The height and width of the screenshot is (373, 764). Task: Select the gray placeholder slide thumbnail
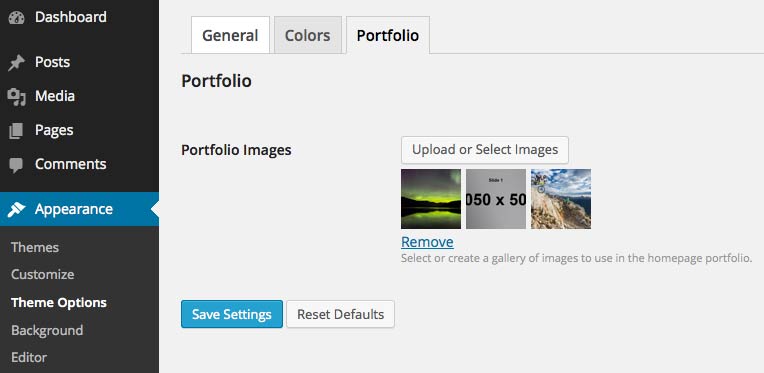(496, 199)
